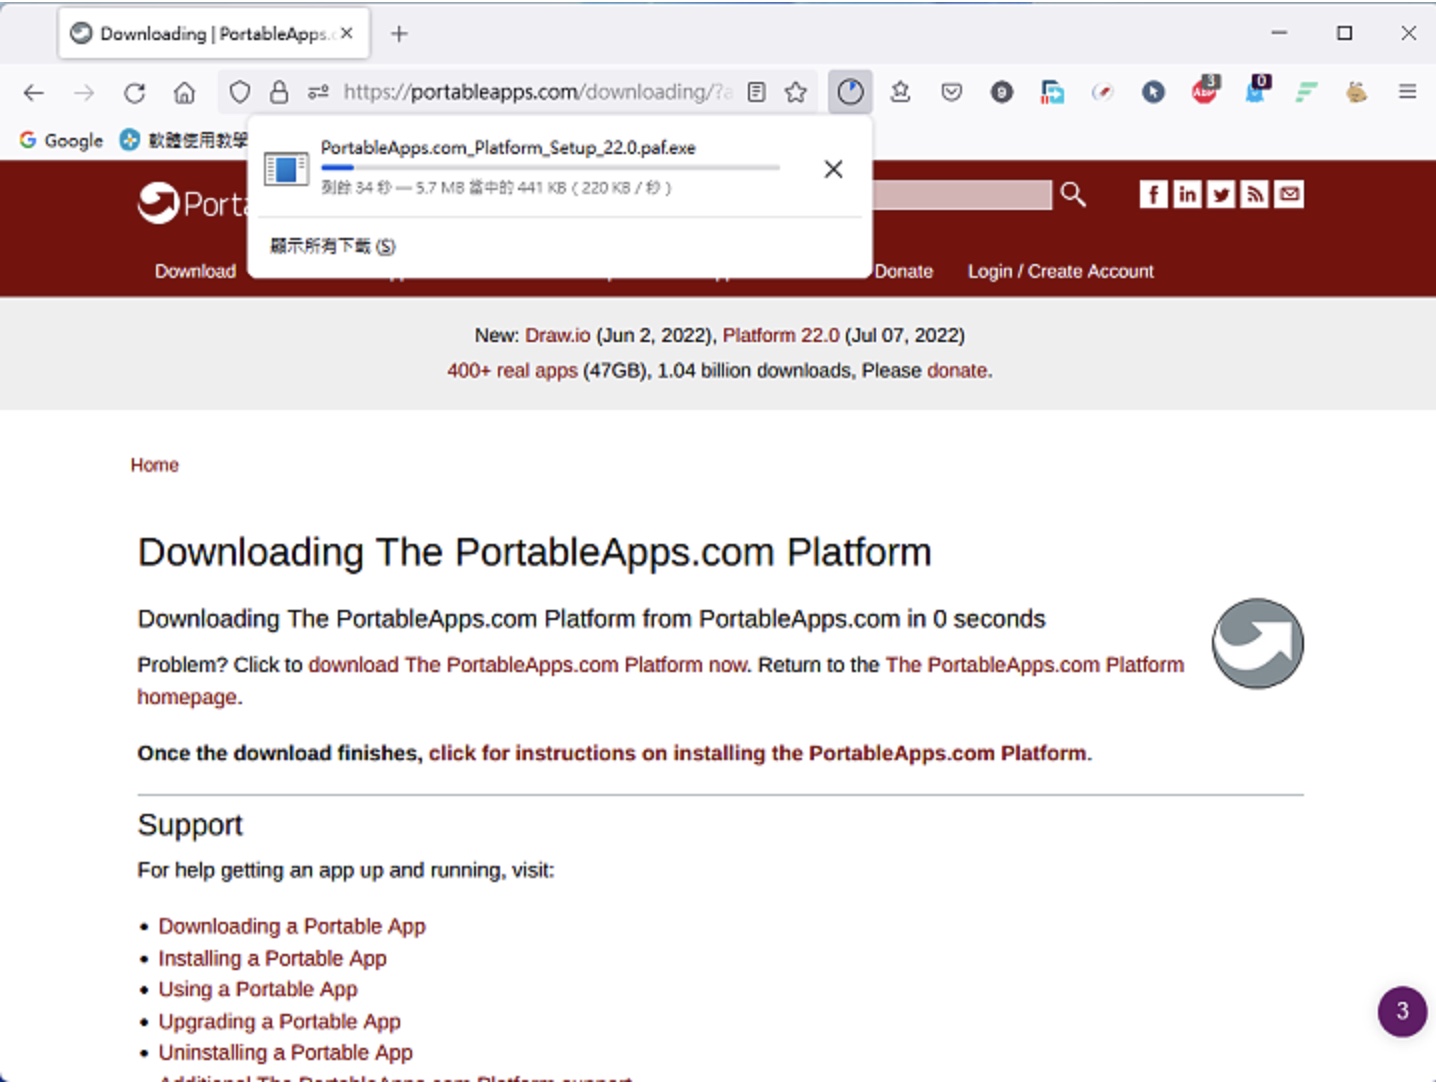Open the 400+ real apps link
The image size is (1436, 1090).
512,370
